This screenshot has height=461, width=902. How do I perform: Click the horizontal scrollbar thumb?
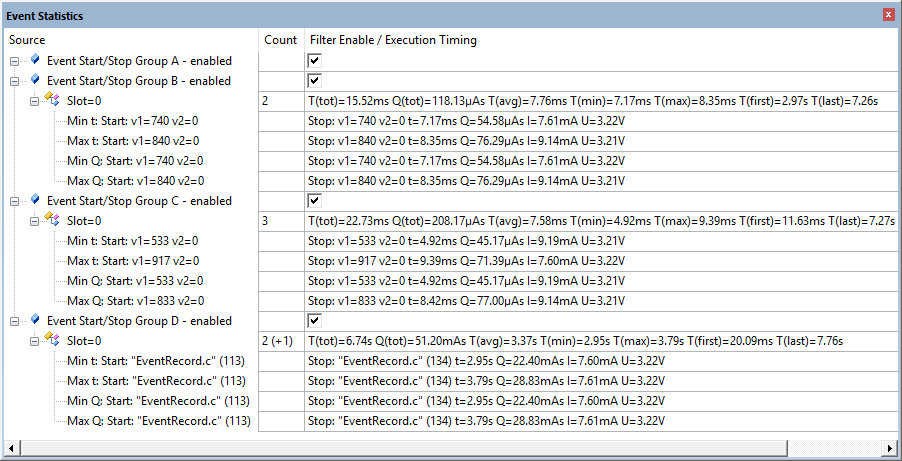[x=405, y=447]
